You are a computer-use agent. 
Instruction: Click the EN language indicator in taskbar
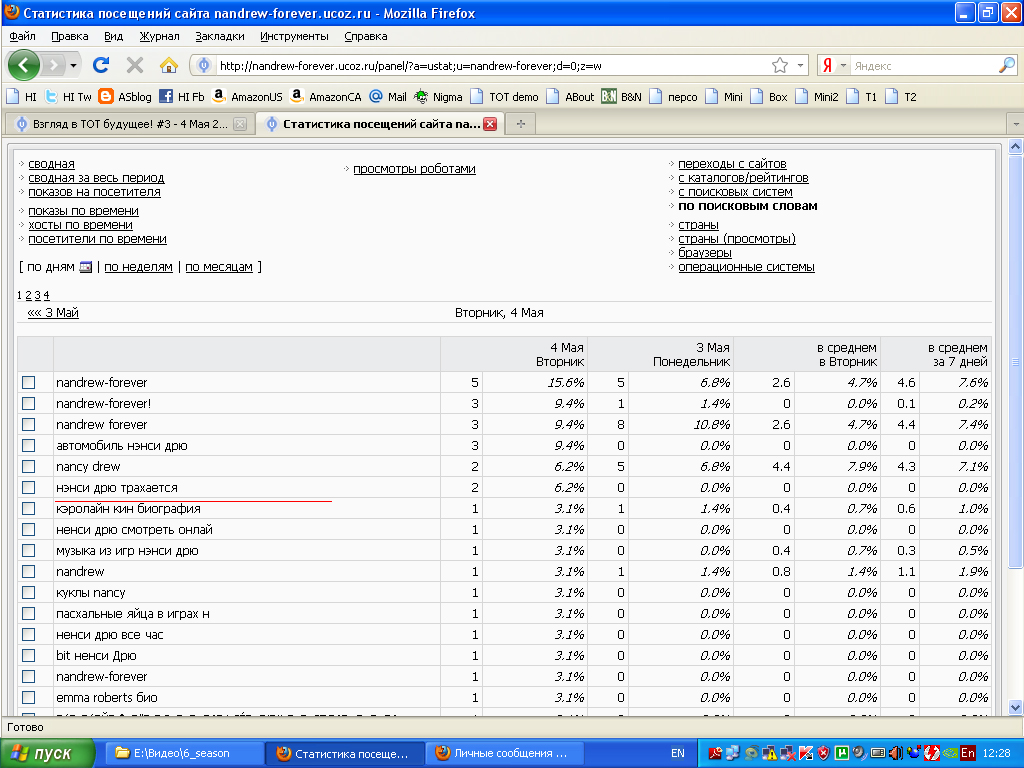(x=678, y=754)
